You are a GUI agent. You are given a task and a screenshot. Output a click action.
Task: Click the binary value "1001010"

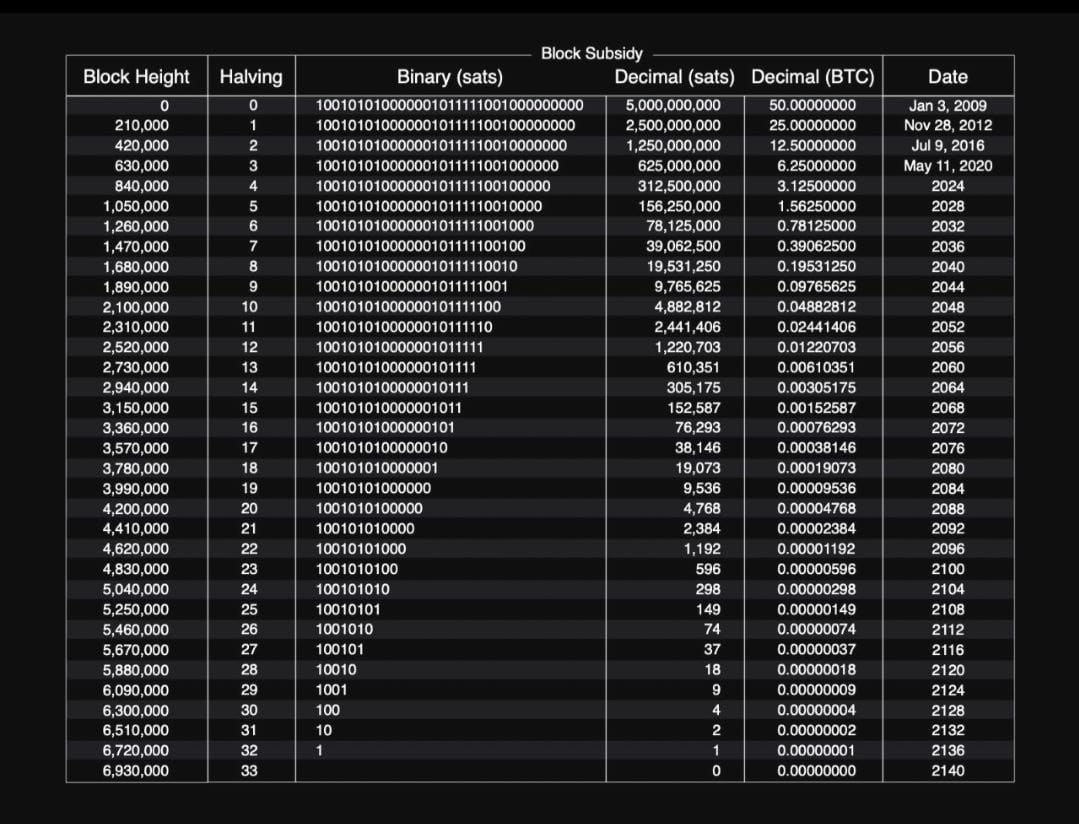(344, 629)
